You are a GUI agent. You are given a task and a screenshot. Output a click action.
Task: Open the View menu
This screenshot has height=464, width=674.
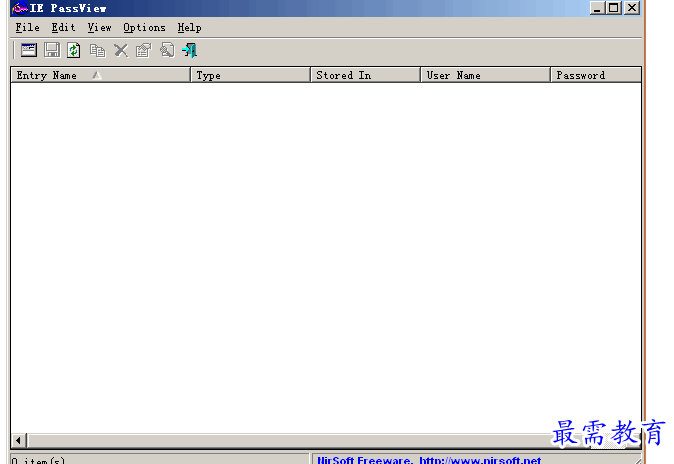pos(99,28)
